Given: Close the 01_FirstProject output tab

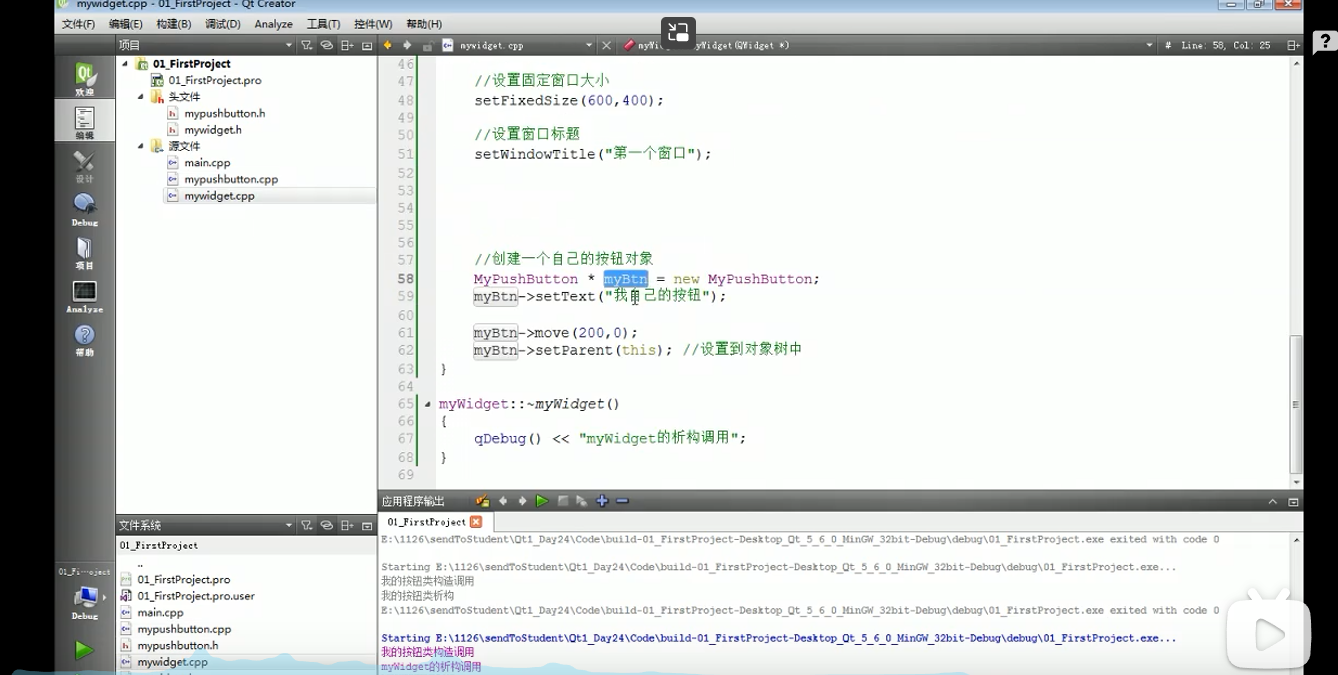Looking at the screenshot, I should (476, 522).
